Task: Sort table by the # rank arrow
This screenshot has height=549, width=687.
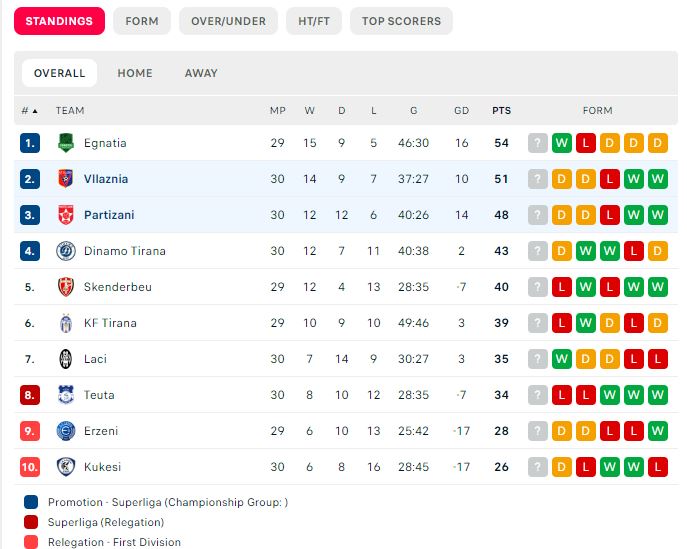Action: click(35, 111)
